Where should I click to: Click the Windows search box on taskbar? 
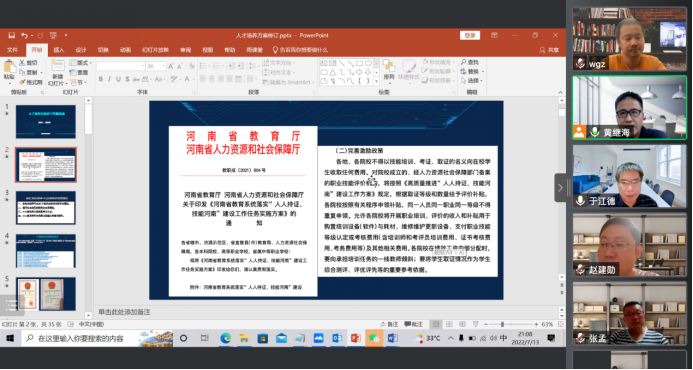97,339
